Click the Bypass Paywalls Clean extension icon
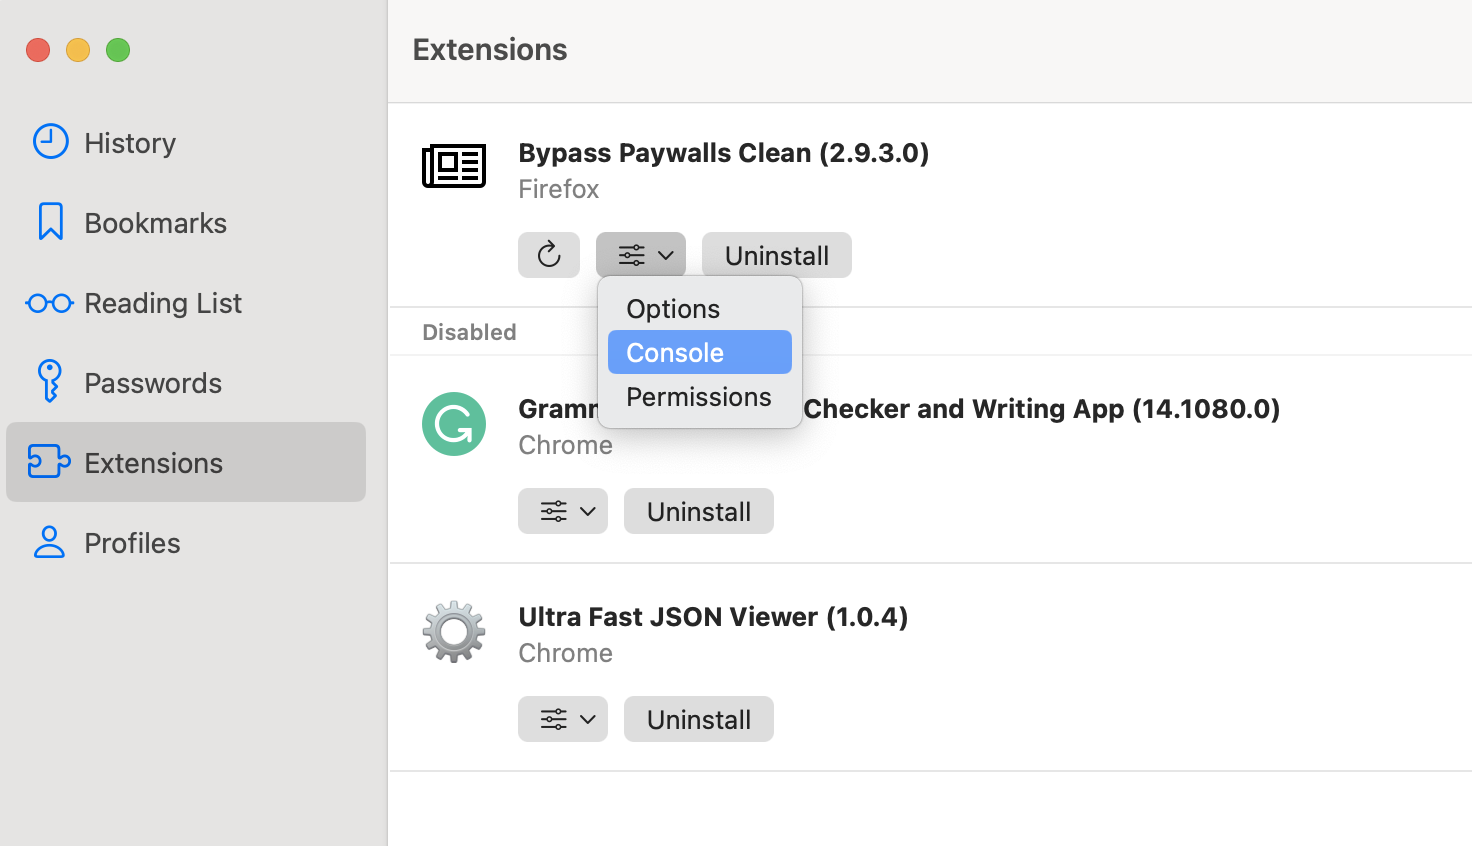This screenshot has height=846, width=1472. pos(454,166)
